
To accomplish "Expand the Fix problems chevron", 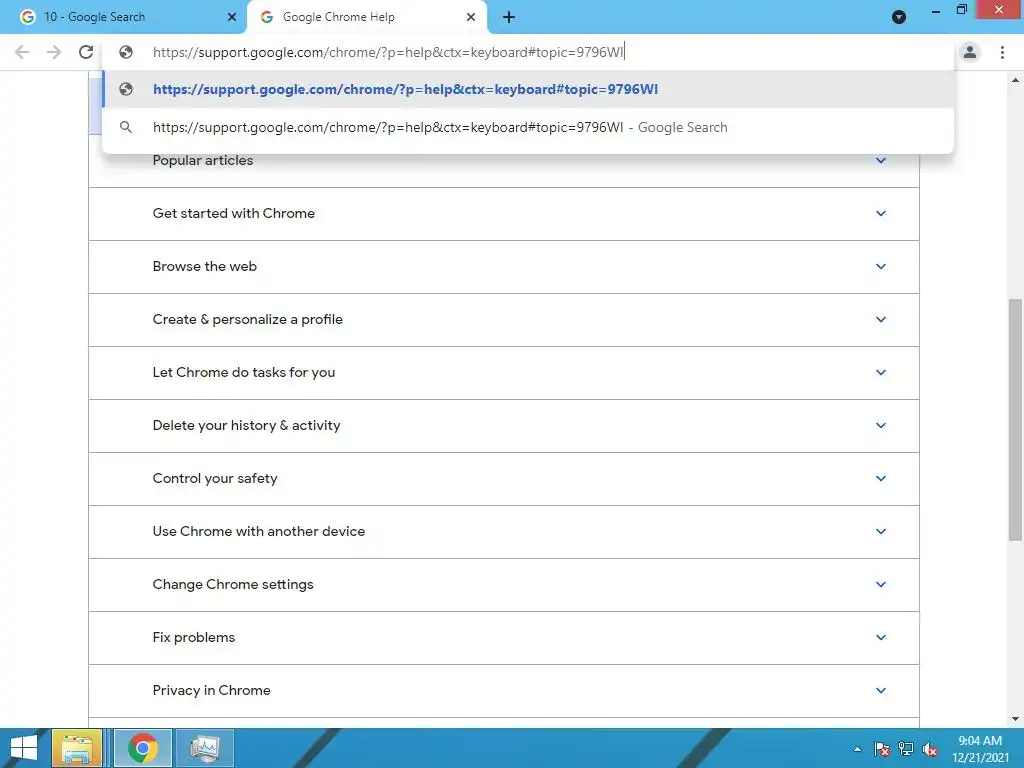I will tap(880, 637).
